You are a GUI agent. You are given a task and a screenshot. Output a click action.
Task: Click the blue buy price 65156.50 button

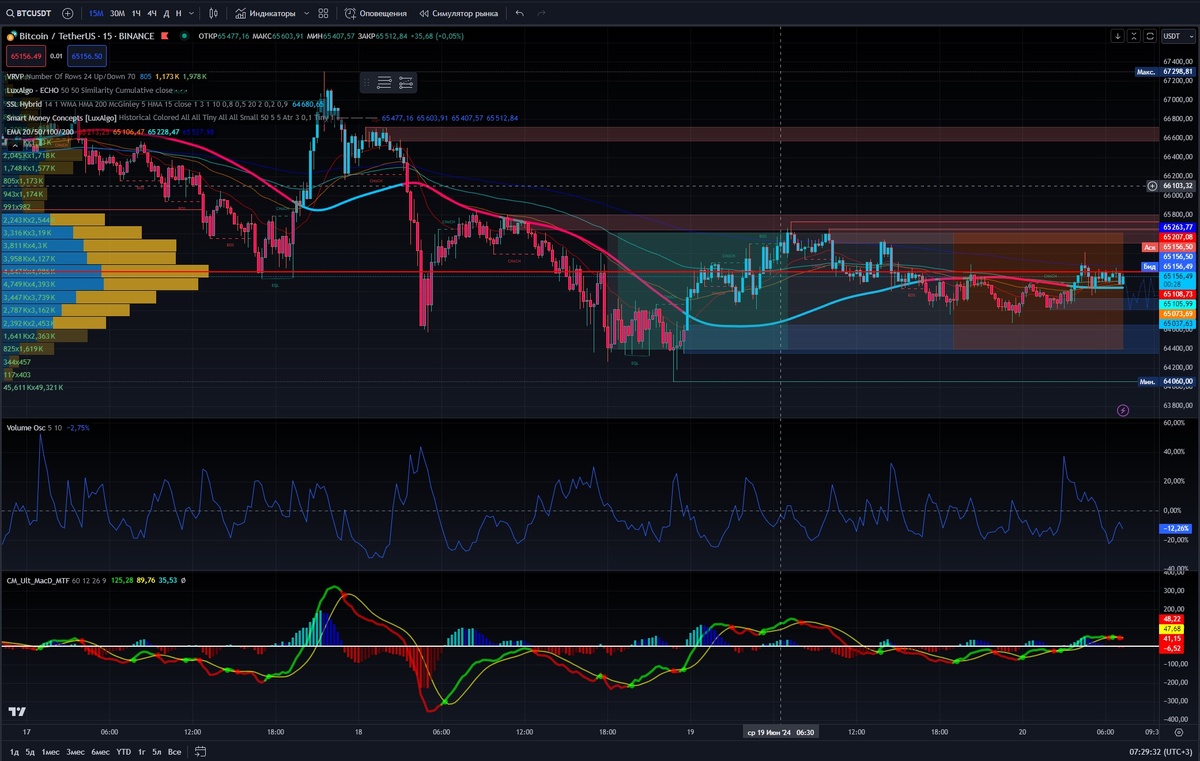pos(88,56)
